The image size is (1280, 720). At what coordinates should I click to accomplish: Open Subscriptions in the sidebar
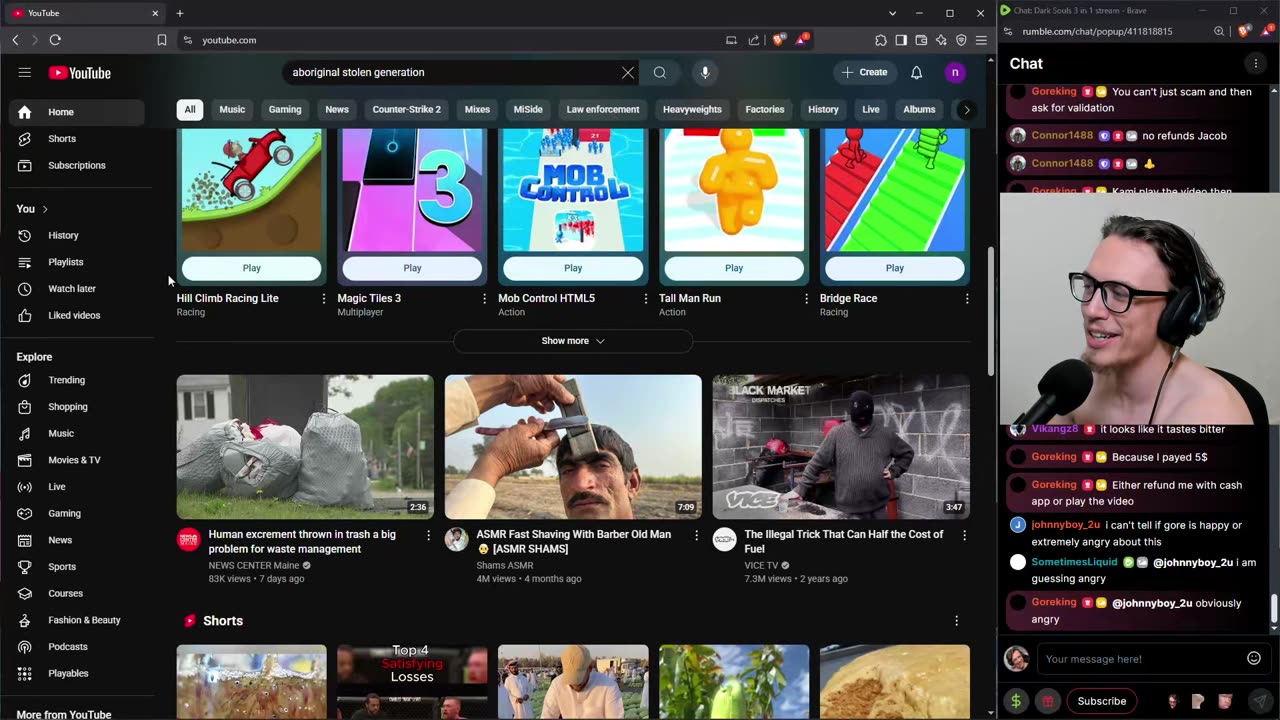pyautogui.click(x=77, y=165)
